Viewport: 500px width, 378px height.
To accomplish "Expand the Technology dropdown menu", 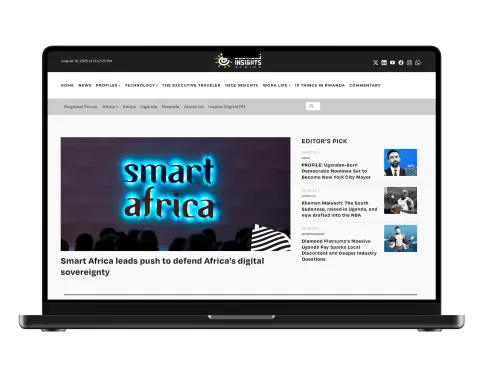I will pos(141,85).
